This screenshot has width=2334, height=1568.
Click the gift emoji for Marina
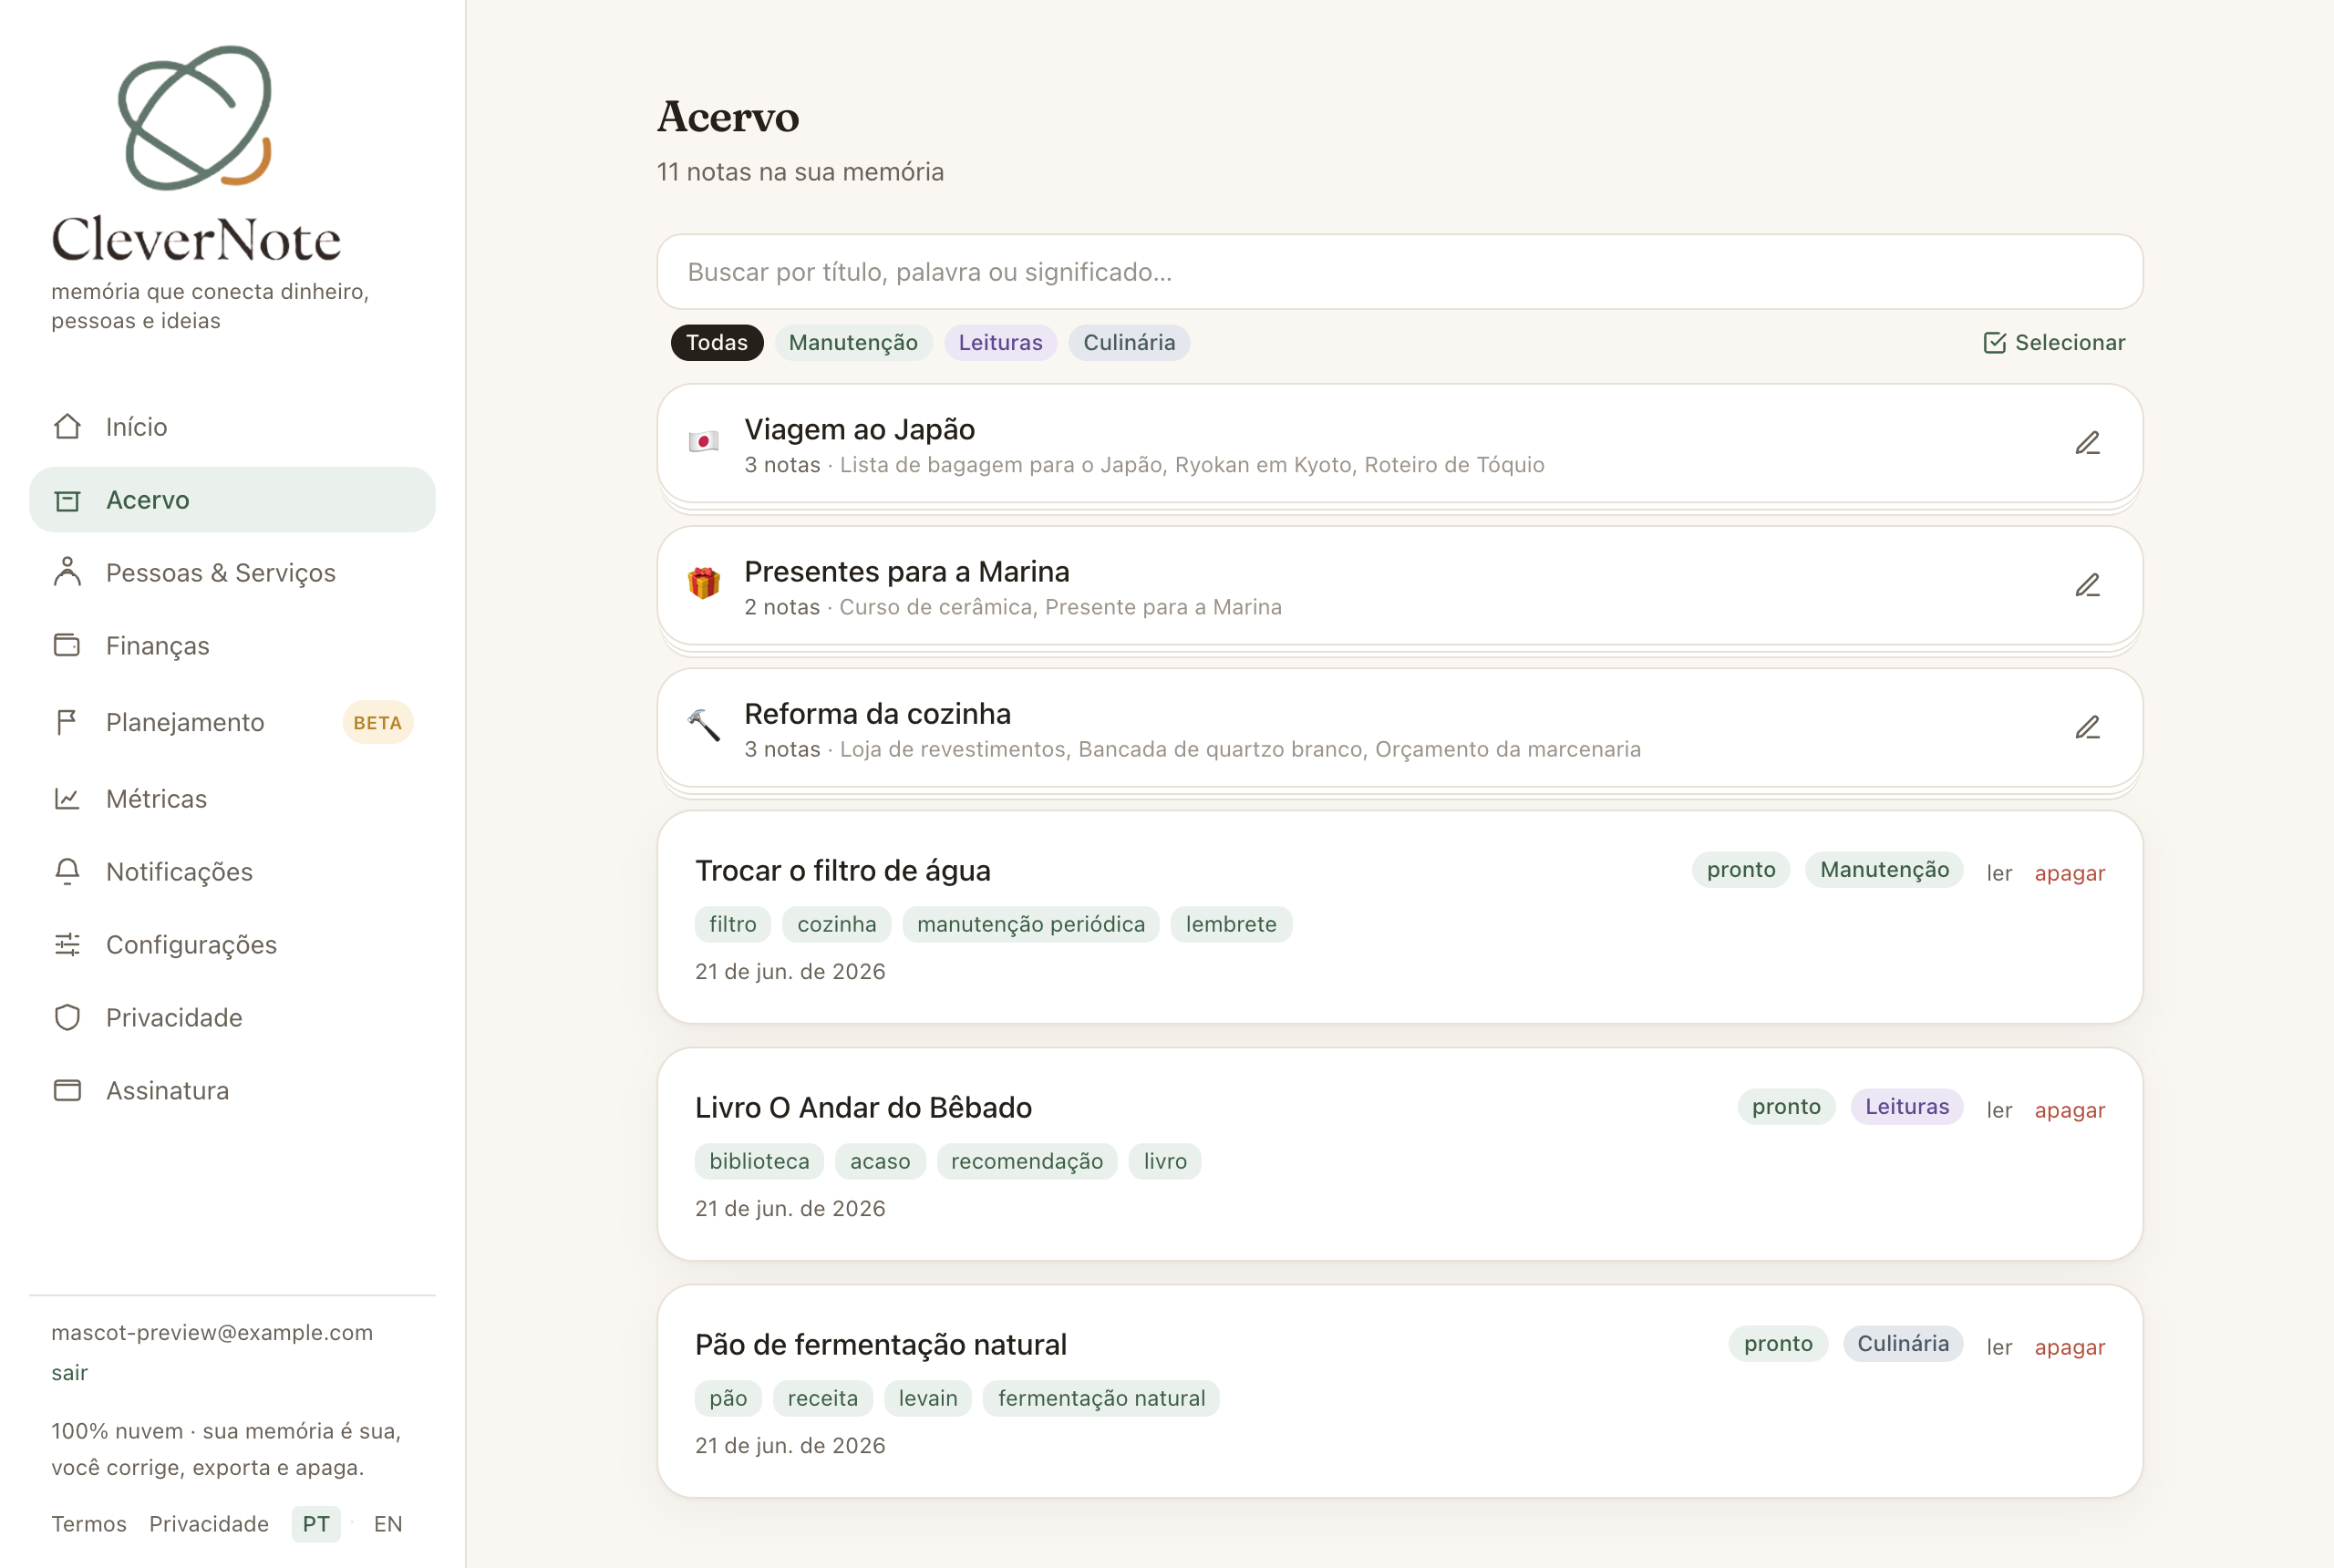[x=703, y=583]
